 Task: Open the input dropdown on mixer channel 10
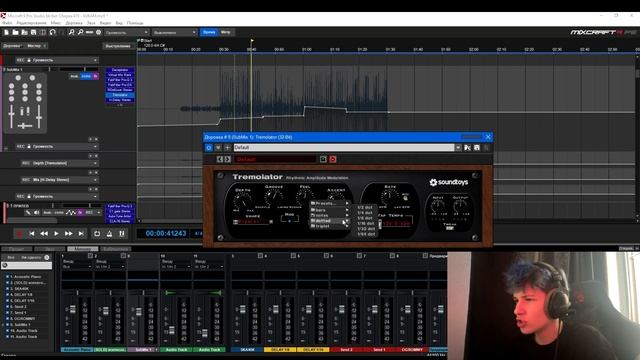pos(176,267)
